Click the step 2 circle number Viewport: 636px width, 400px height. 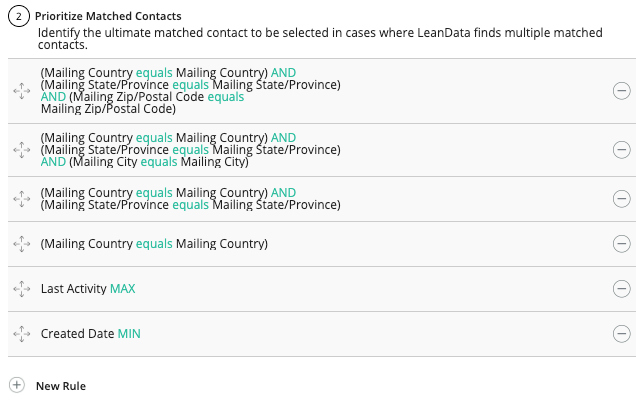click(17, 16)
